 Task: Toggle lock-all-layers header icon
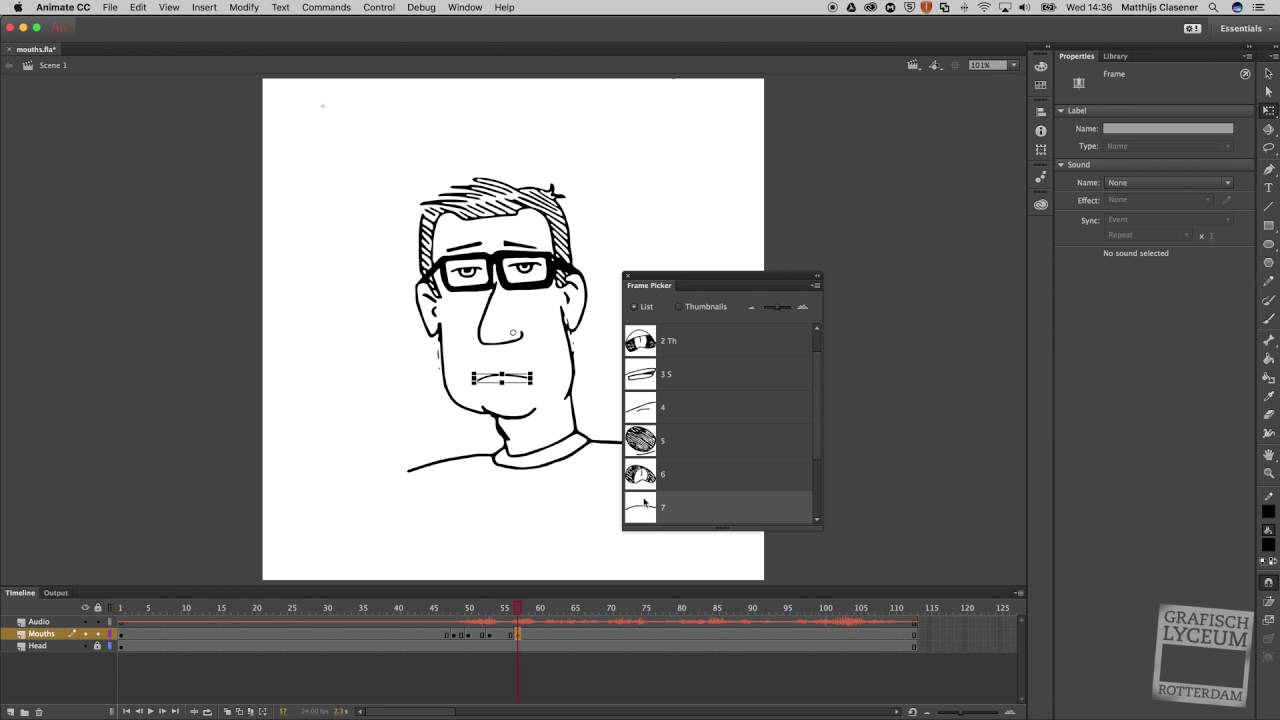click(97, 608)
